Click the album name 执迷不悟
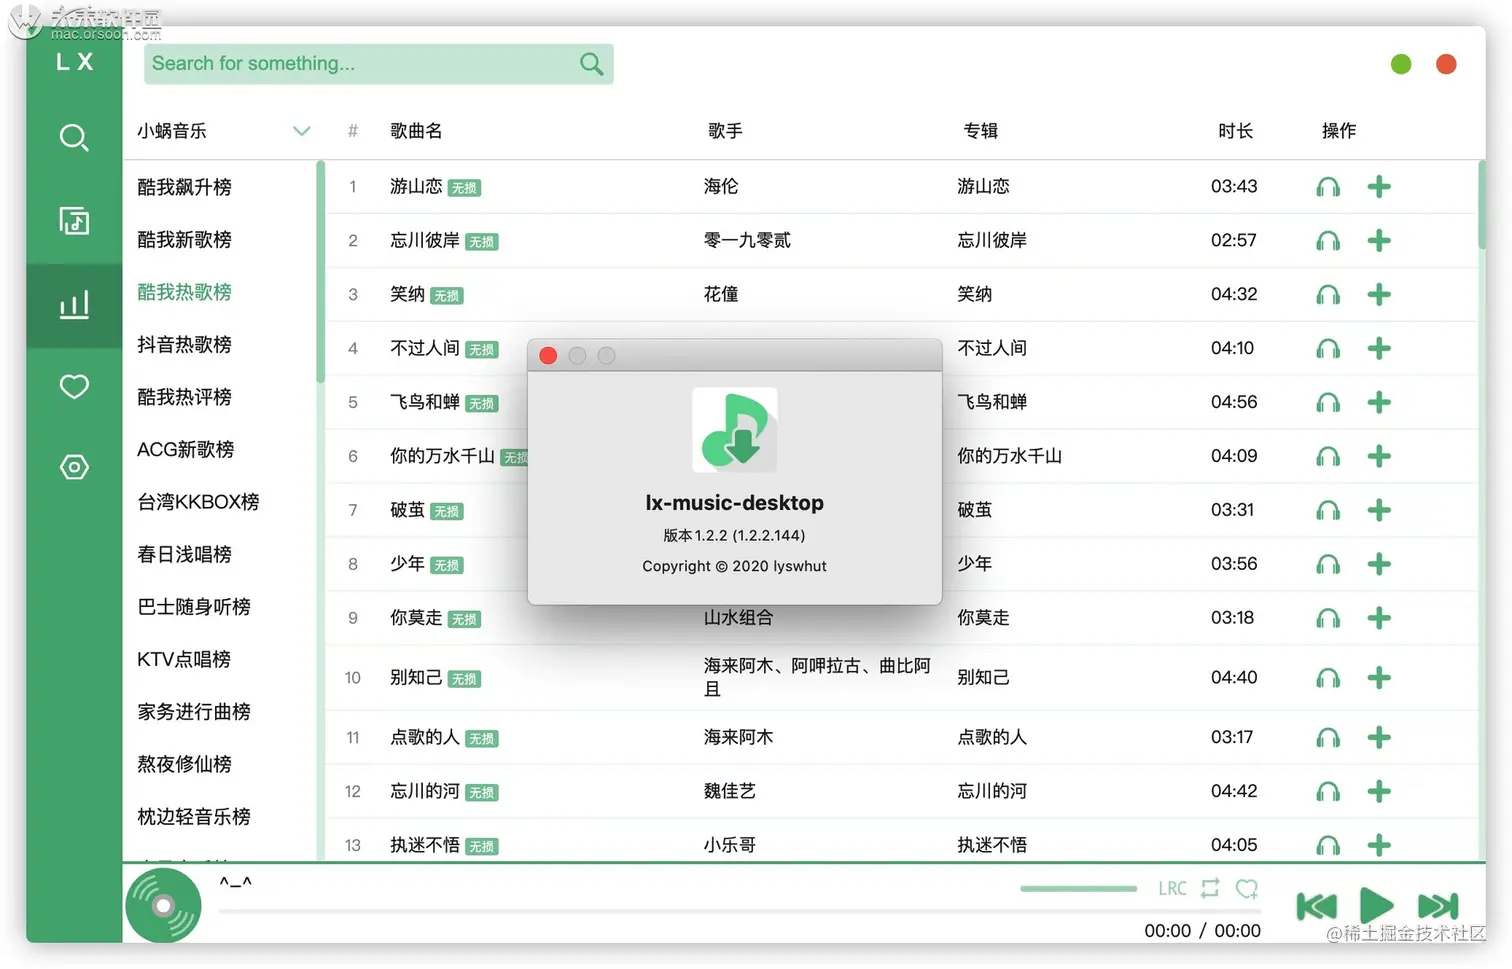This screenshot has width=1512, height=969. click(x=992, y=846)
